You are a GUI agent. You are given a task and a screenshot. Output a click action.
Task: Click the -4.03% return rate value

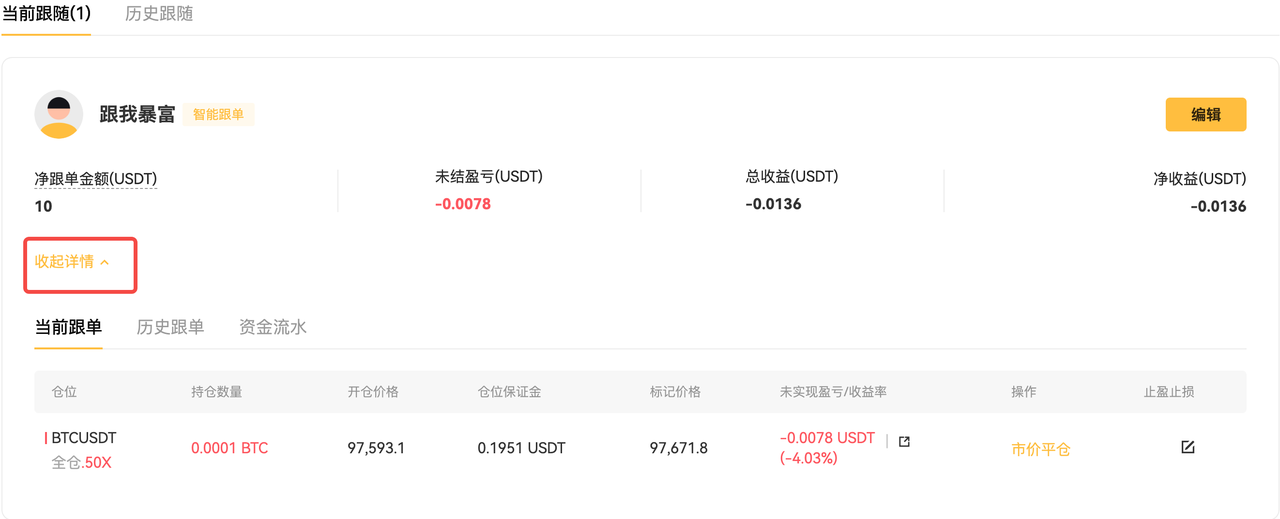click(808, 458)
